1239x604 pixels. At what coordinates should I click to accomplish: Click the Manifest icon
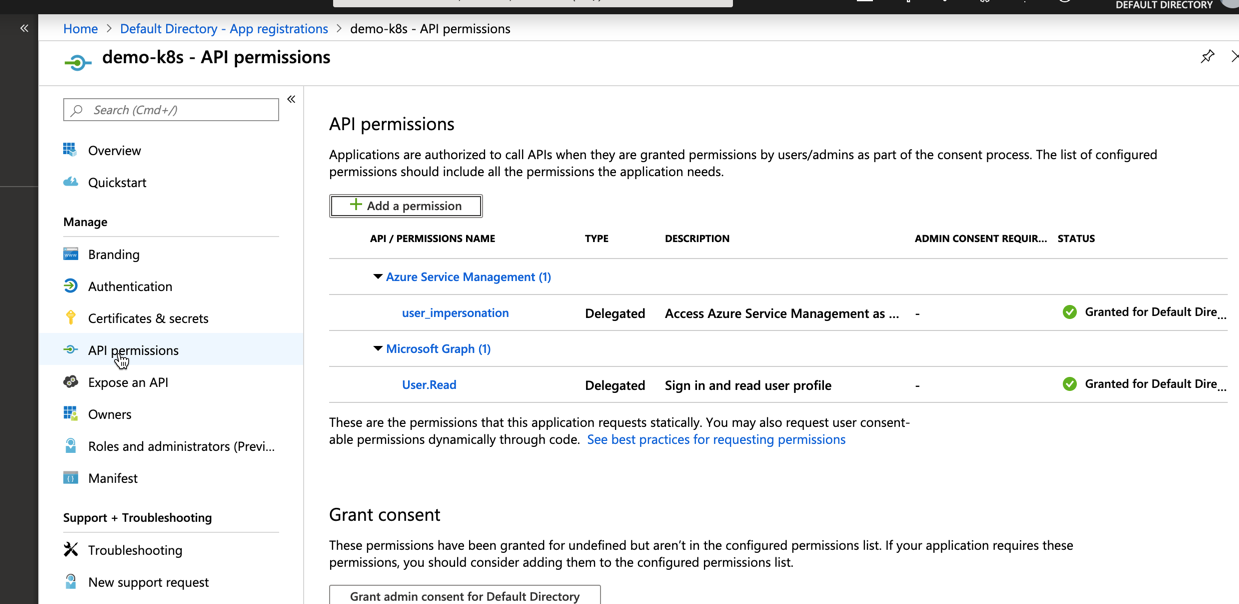[70, 478]
